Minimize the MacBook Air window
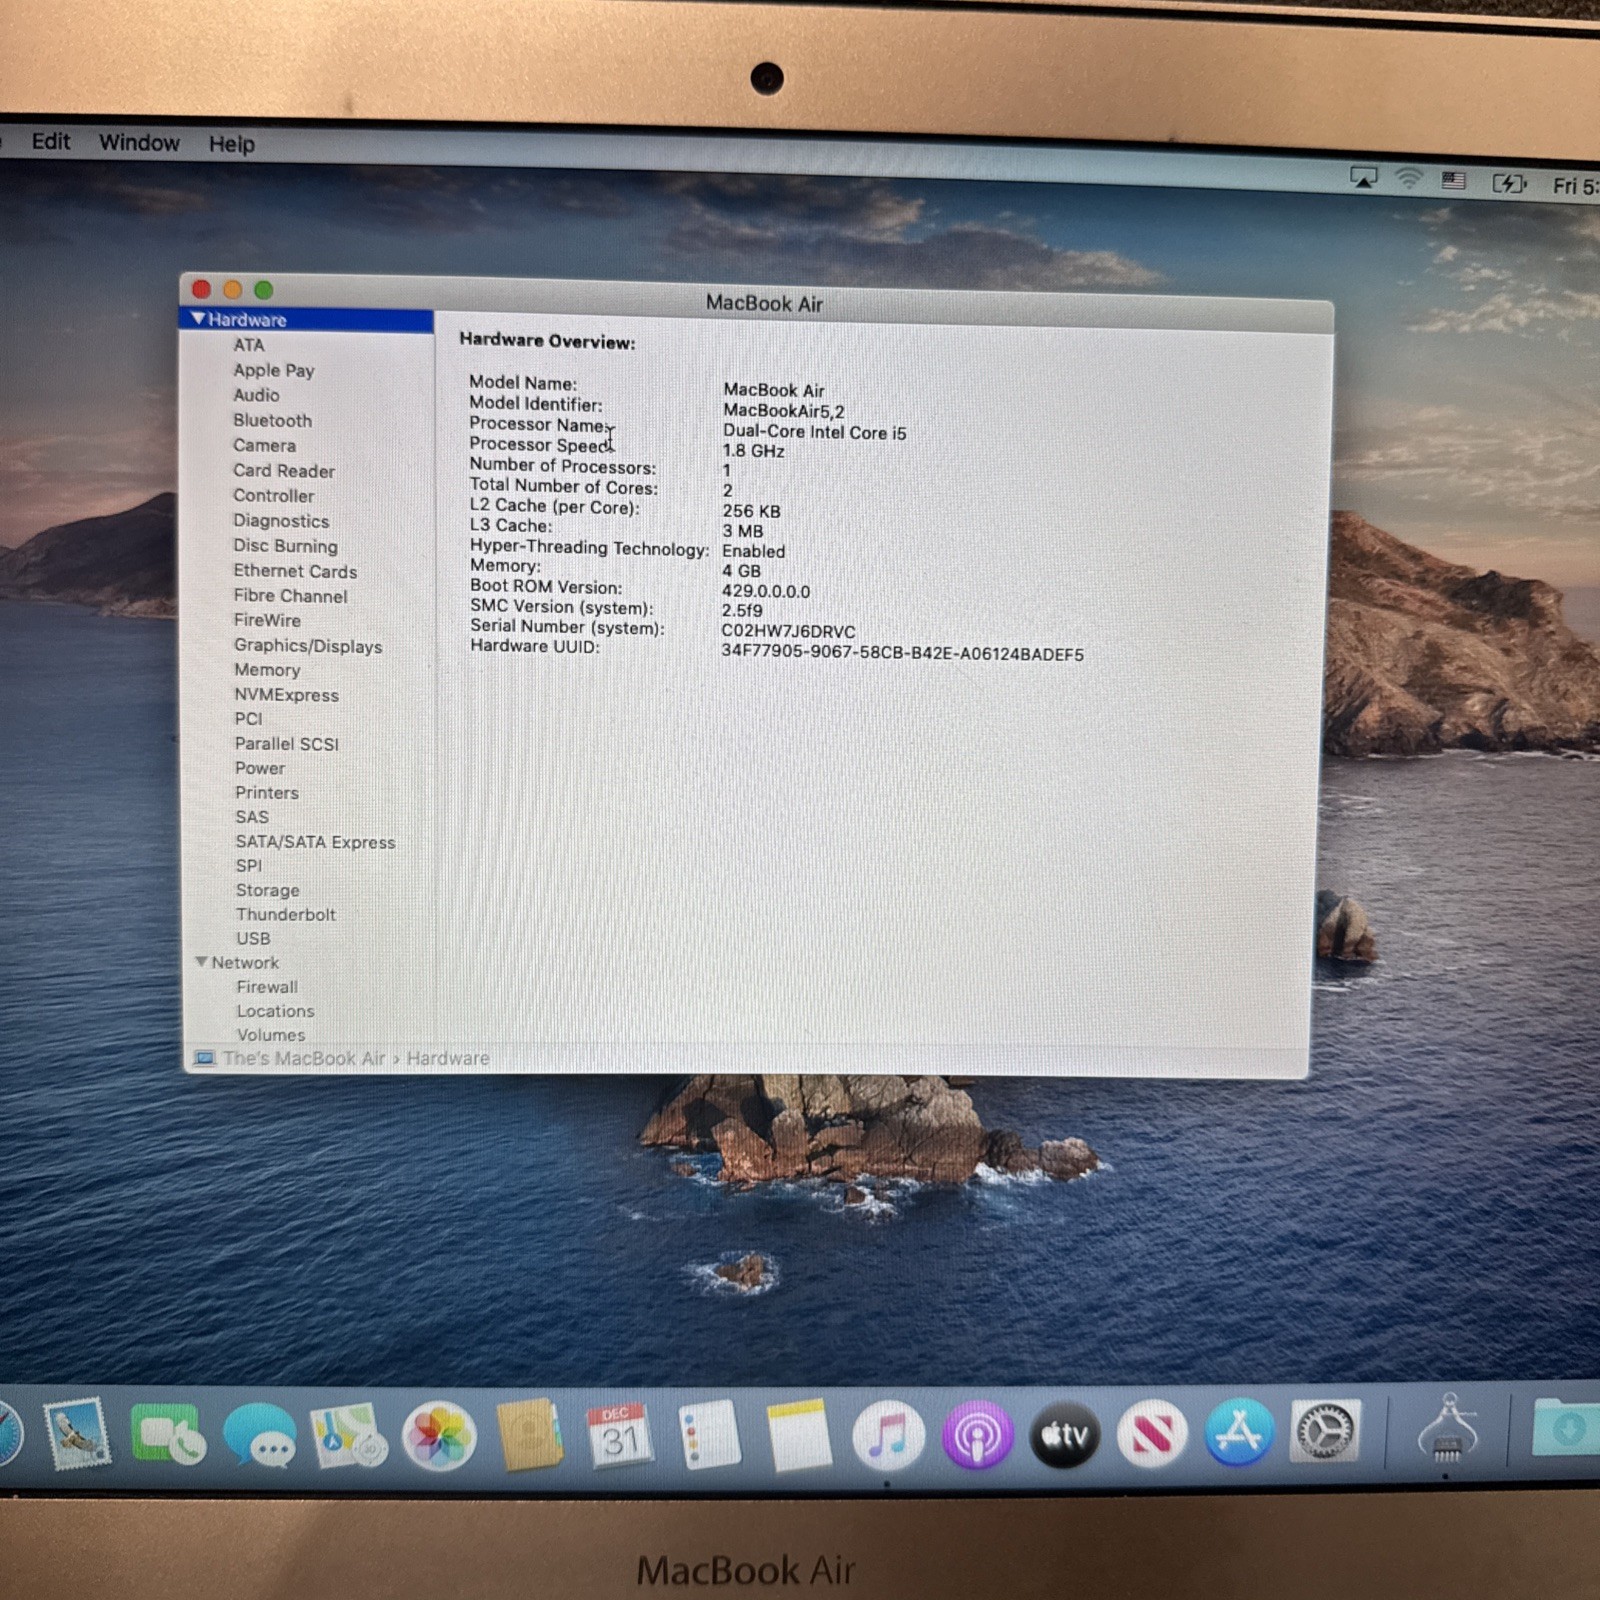1600x1600 pixels. click(x=232, y=289)
